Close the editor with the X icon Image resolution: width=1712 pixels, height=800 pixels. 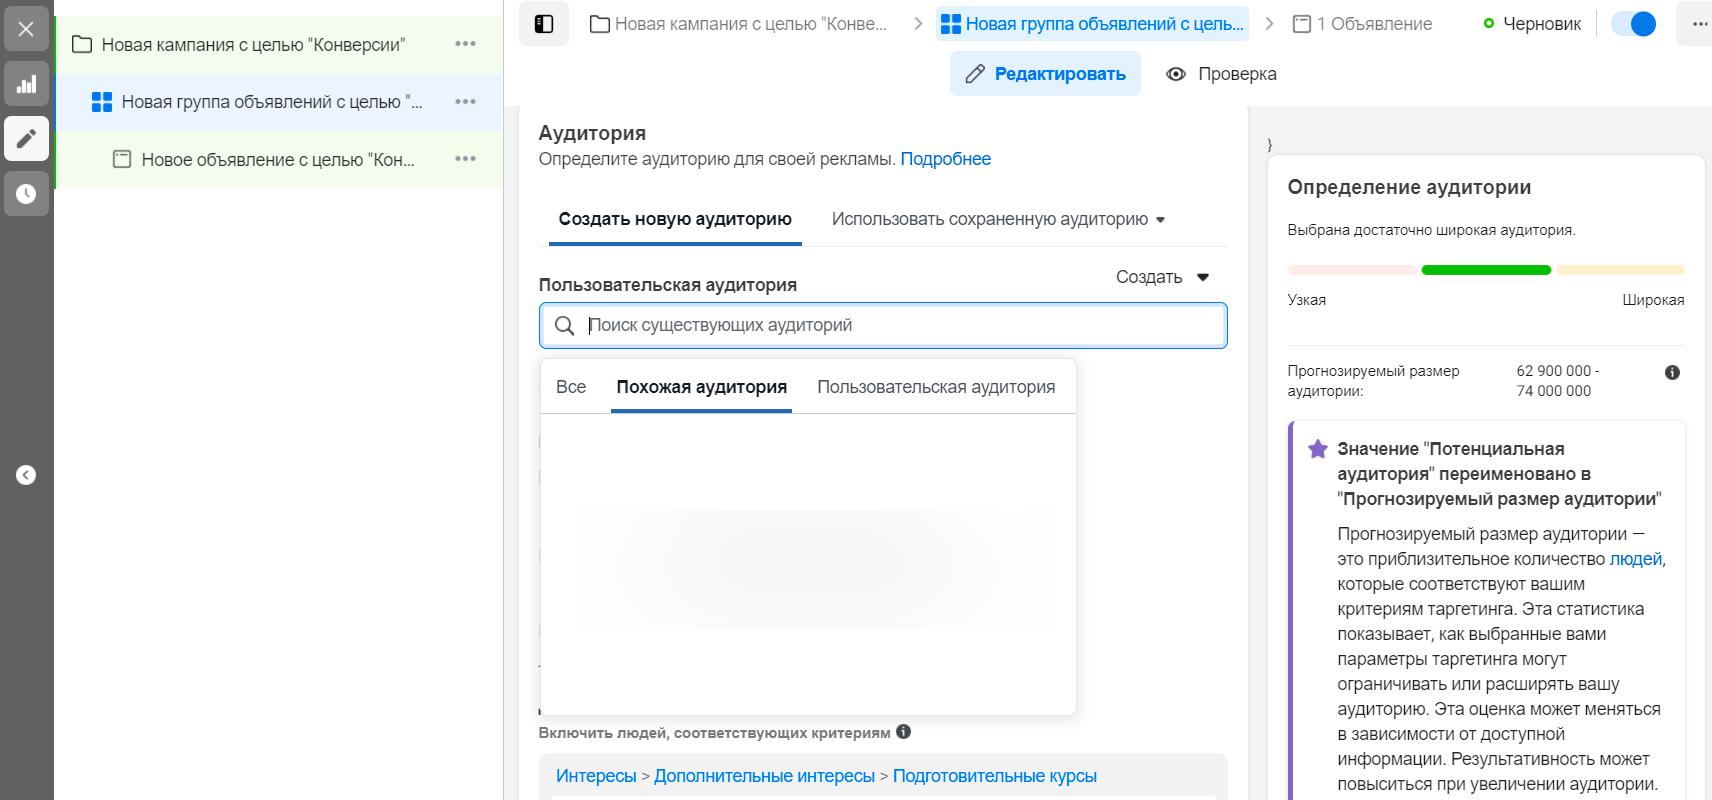click(x=26, y=29)
